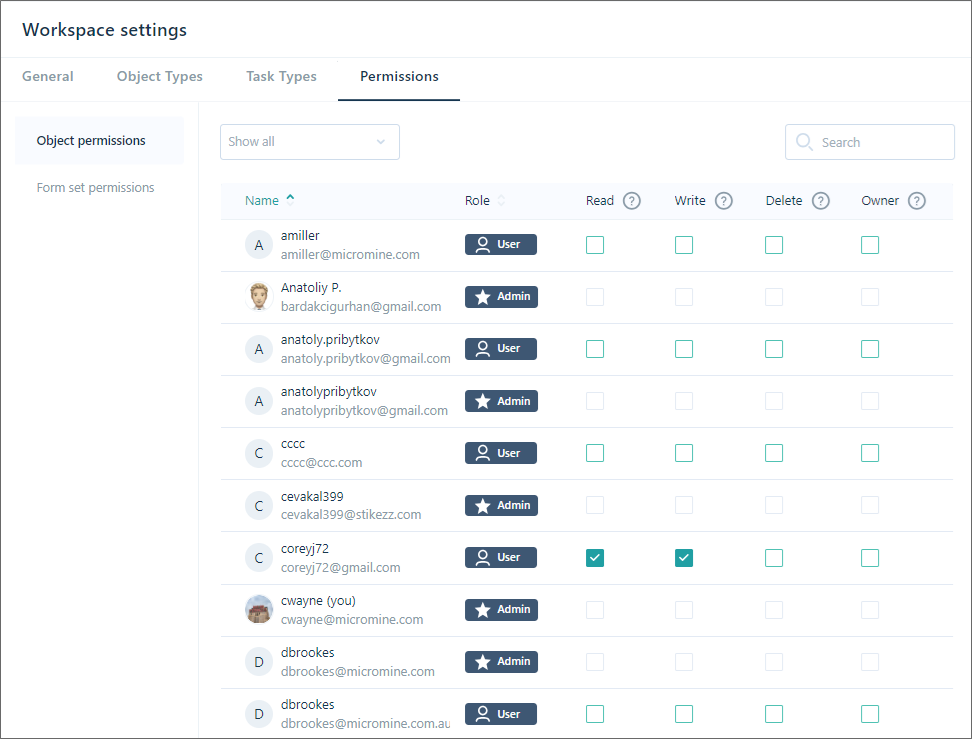Open the Object Types tab

(159, 76)
